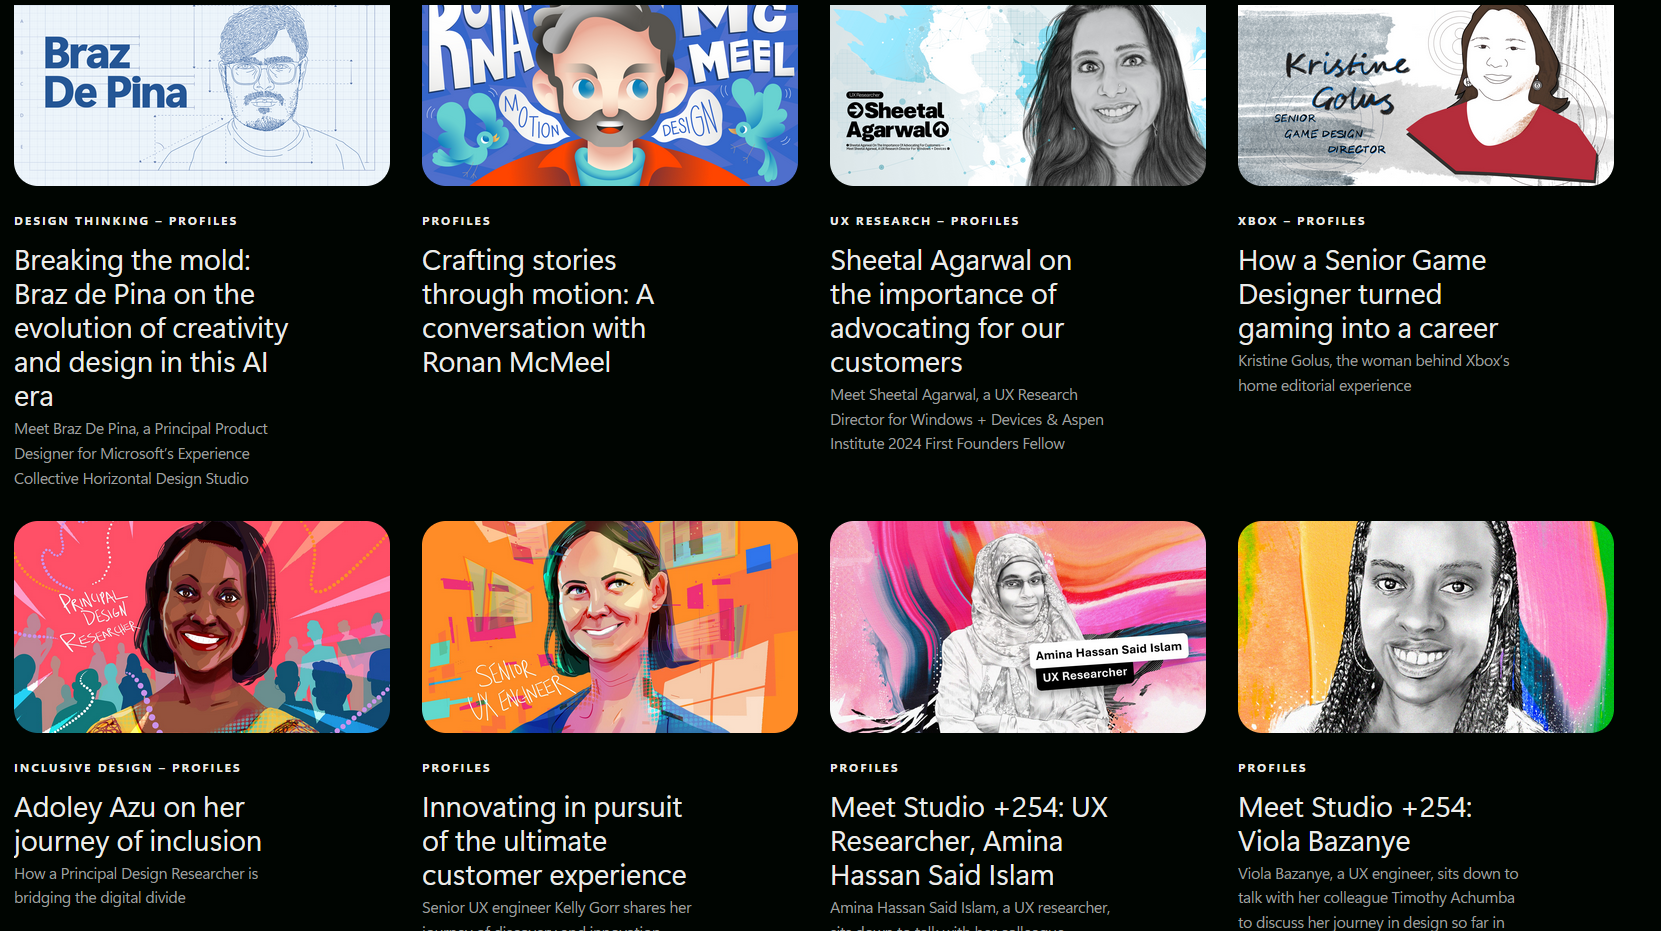This screenshot has height=931, width=1661.
Task: Open the Sheetal Agarwal portrait thumbnail
Action: [1018, 94]
